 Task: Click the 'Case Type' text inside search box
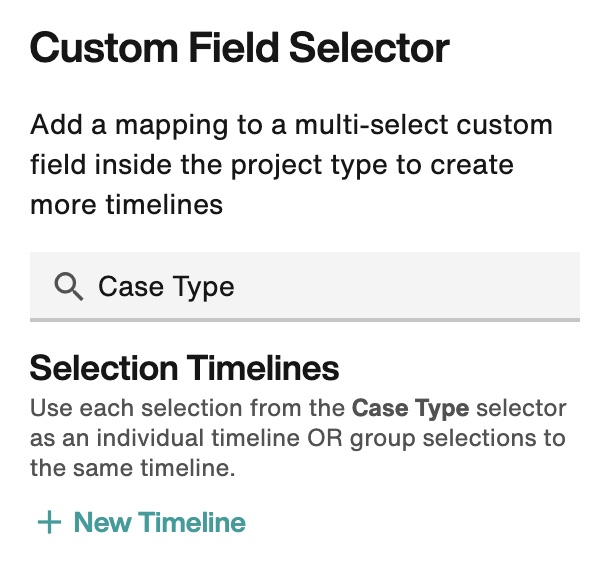click(166, 287)
